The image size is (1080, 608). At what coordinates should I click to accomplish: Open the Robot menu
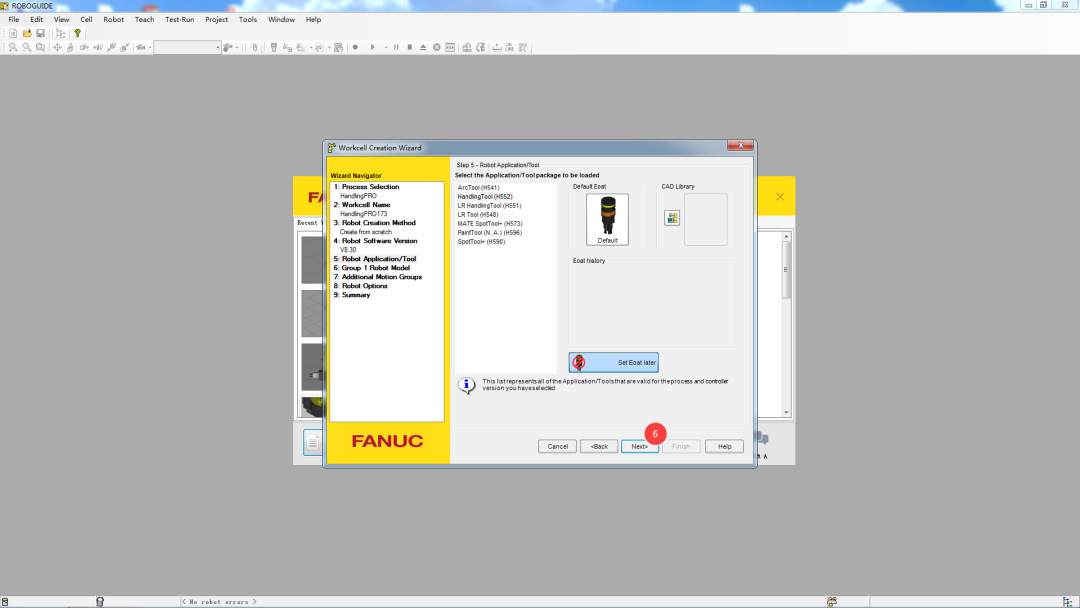[114, 19]
